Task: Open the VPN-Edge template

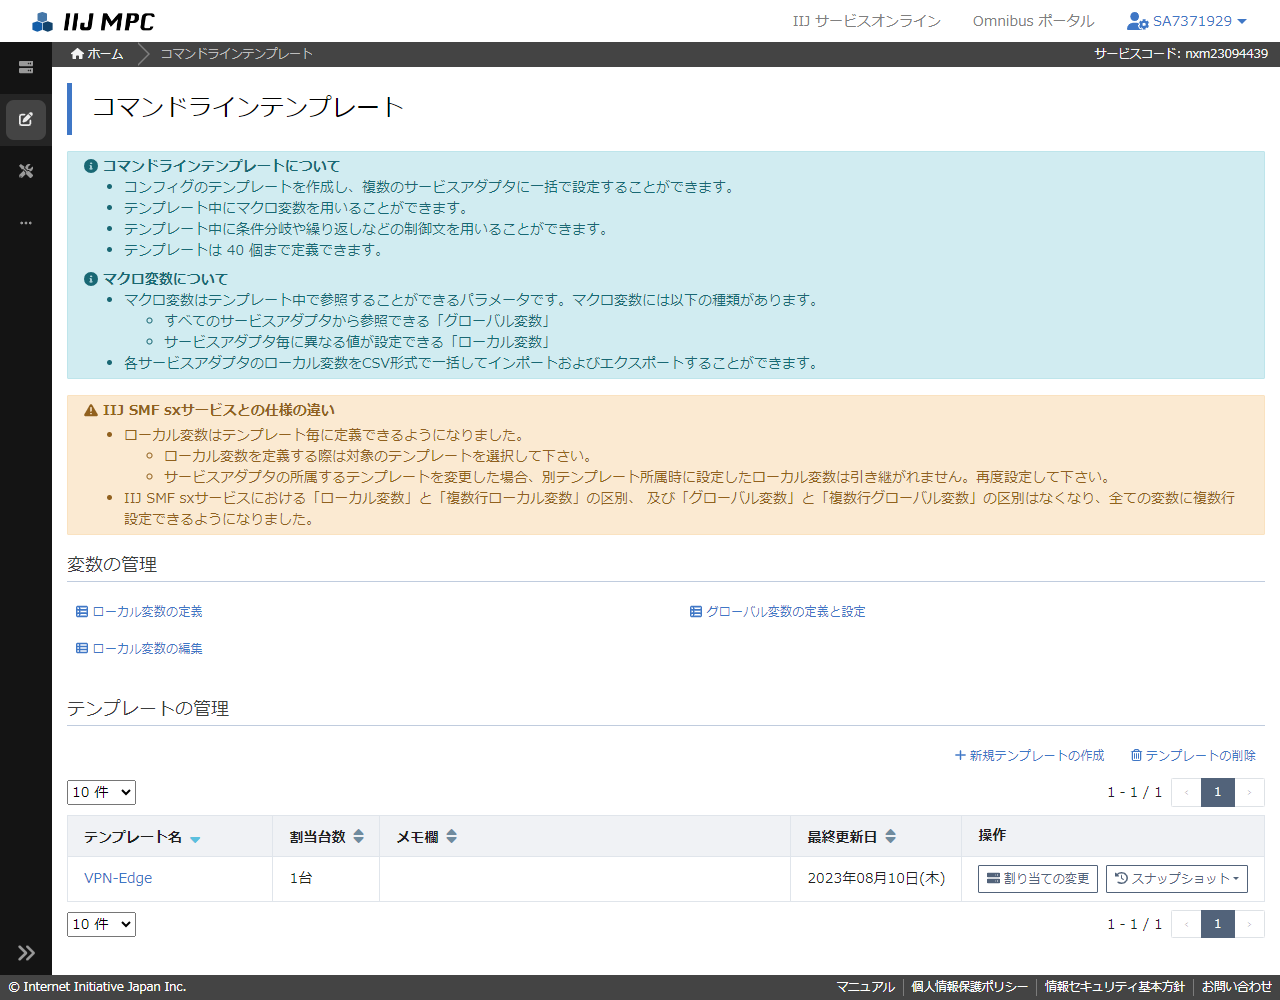Action: click(118, 878)
